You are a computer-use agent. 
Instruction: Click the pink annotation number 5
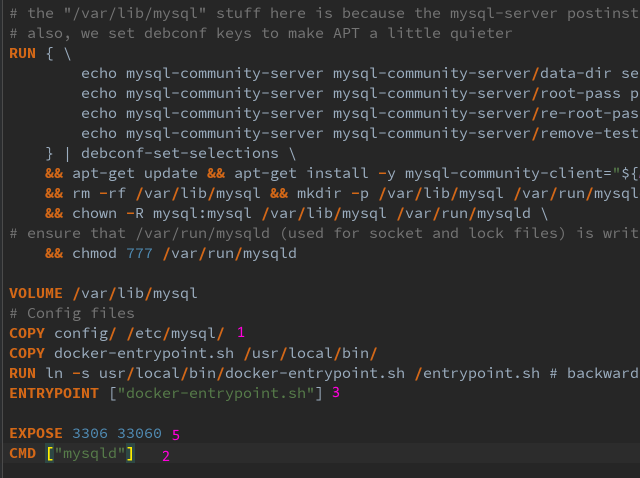(x=176, y=435)
